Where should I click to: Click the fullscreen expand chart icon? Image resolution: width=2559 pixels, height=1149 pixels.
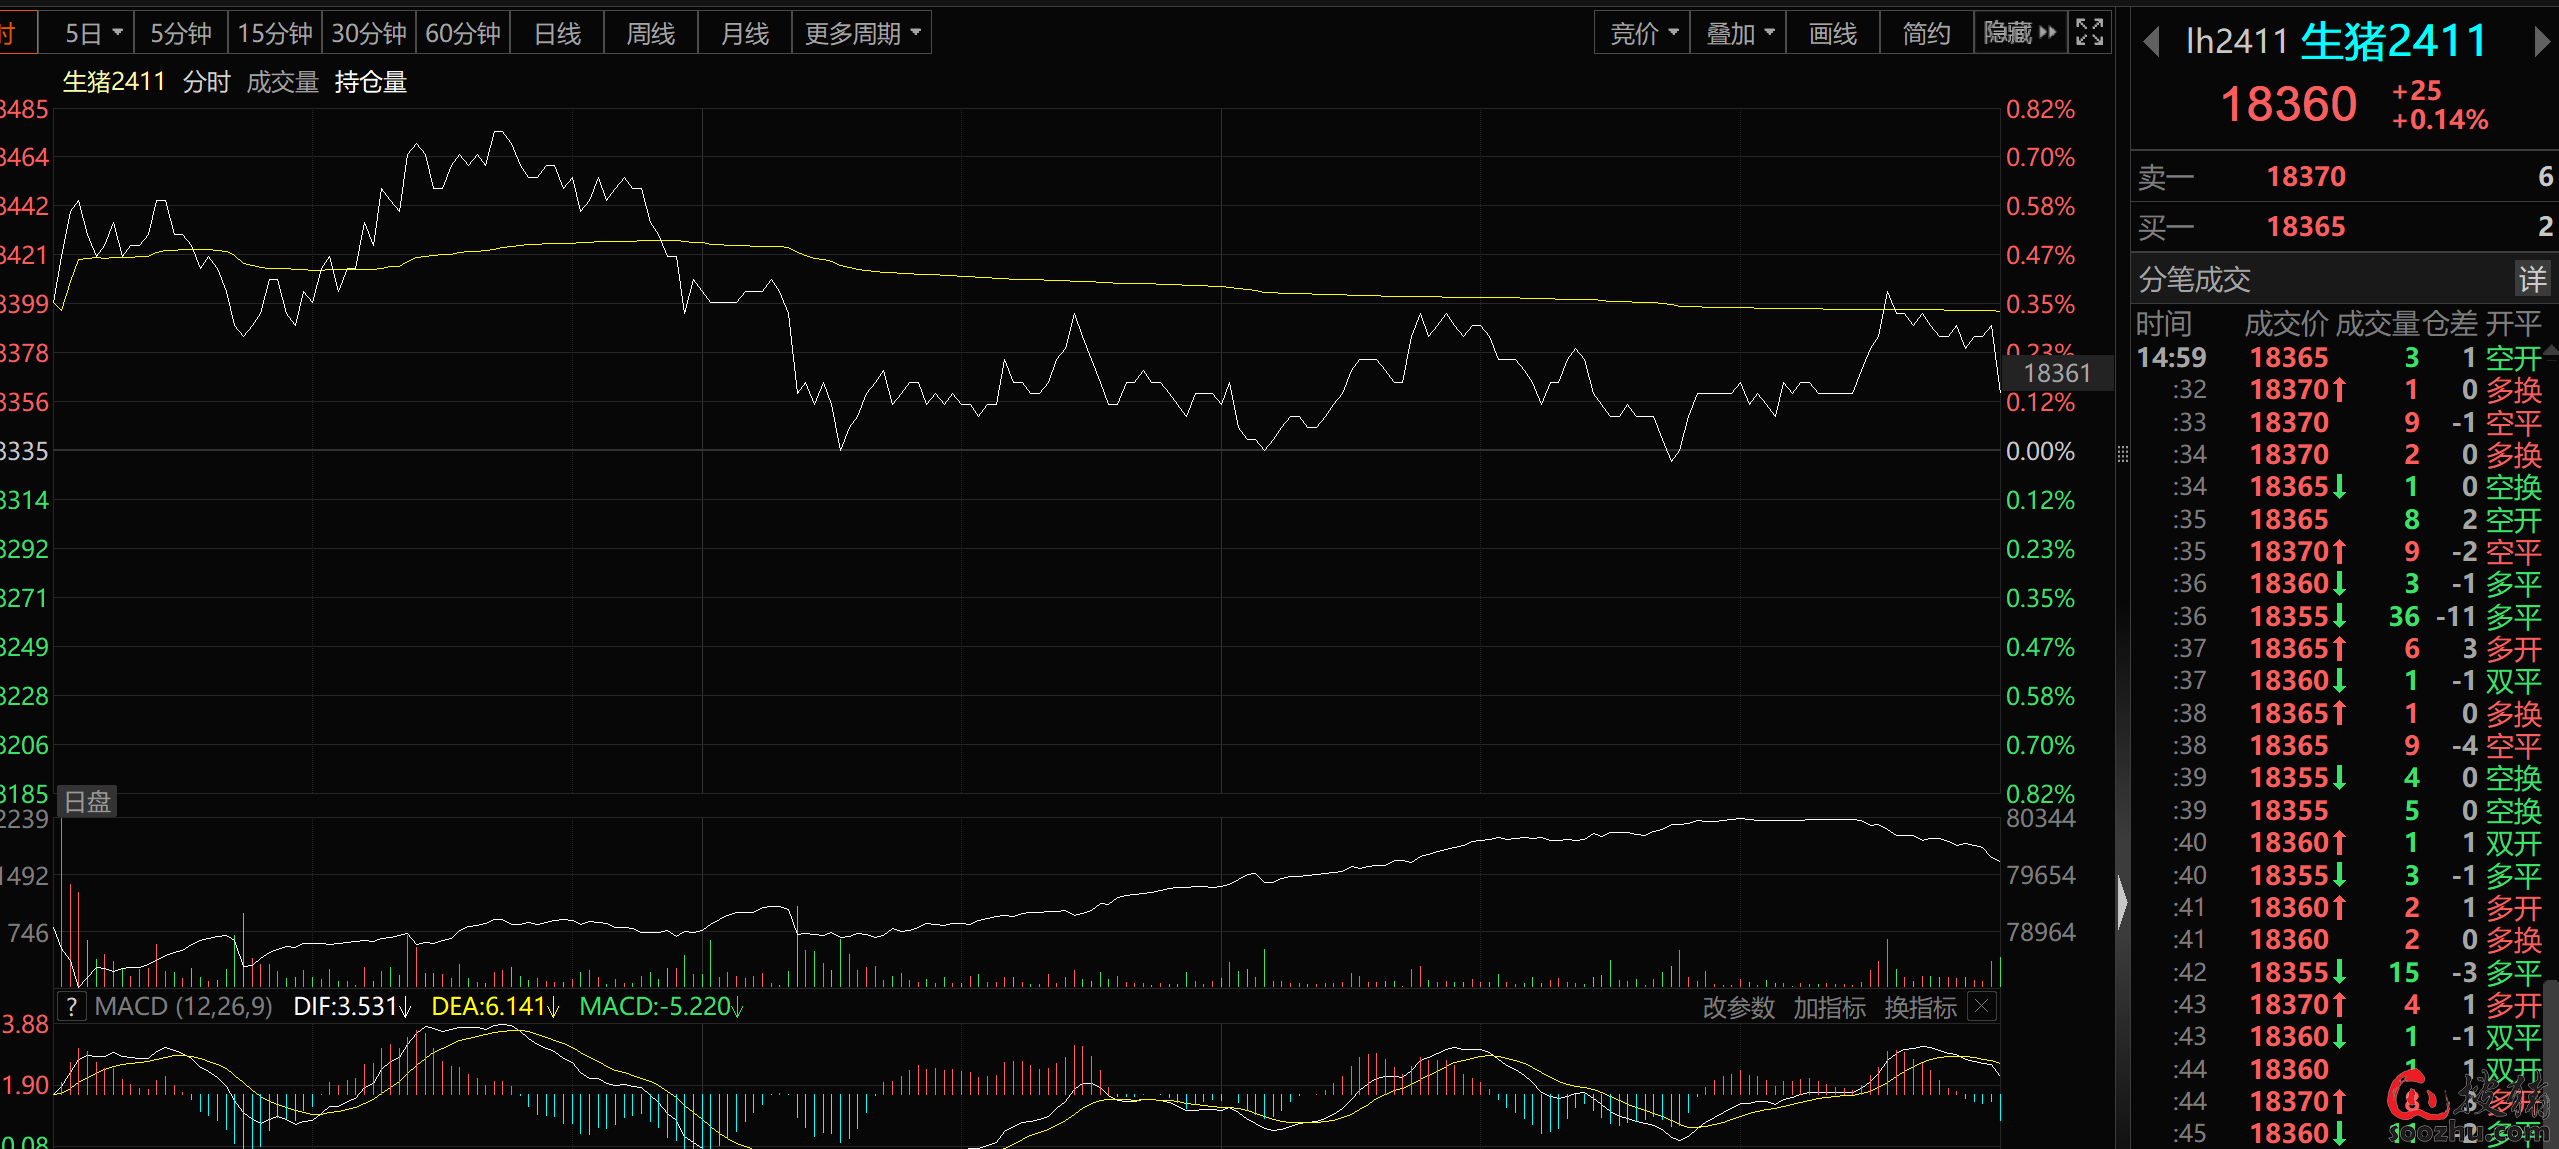pyautogui.click(x=2090, y=33)
